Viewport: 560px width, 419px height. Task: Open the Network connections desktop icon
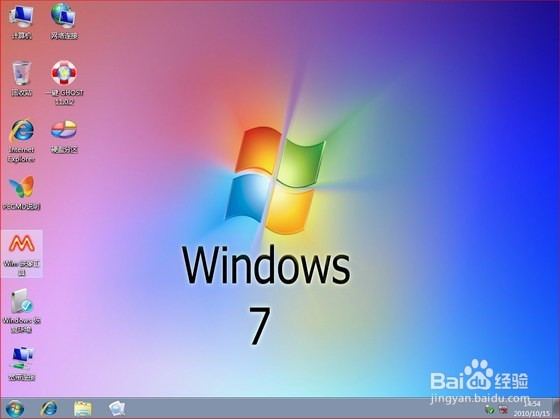(64, 21)
